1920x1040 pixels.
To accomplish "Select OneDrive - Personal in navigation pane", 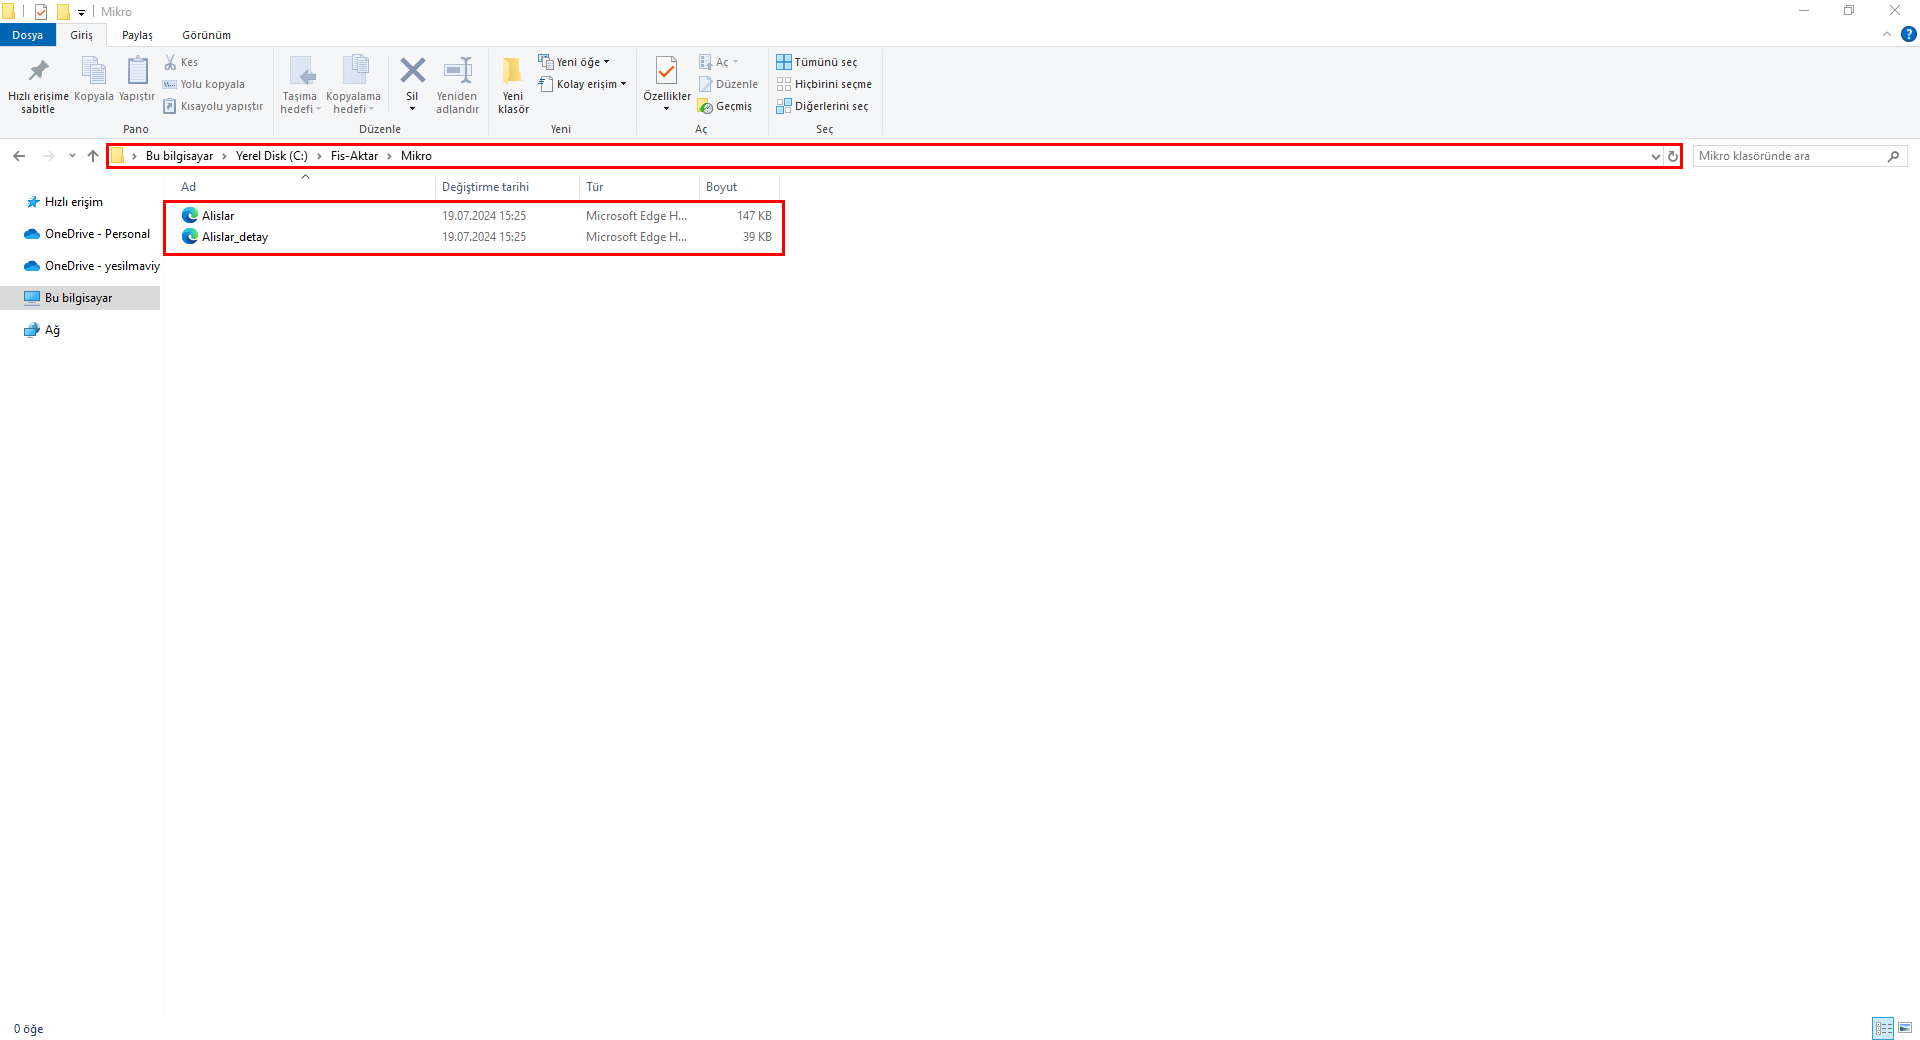I will 97,234.
